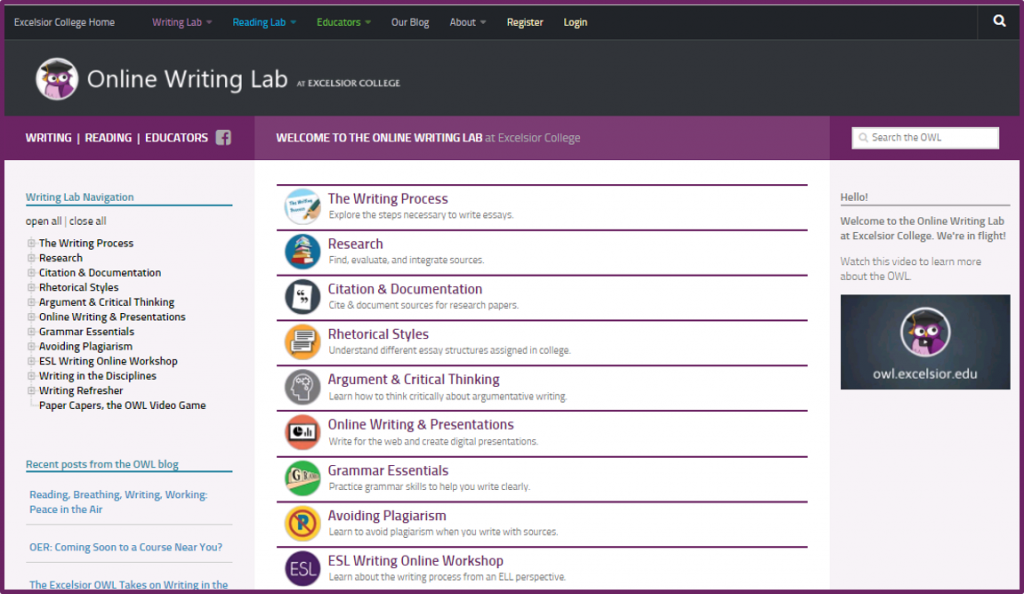Open Grammar Essentials heading link

click(x=388, y=470)
